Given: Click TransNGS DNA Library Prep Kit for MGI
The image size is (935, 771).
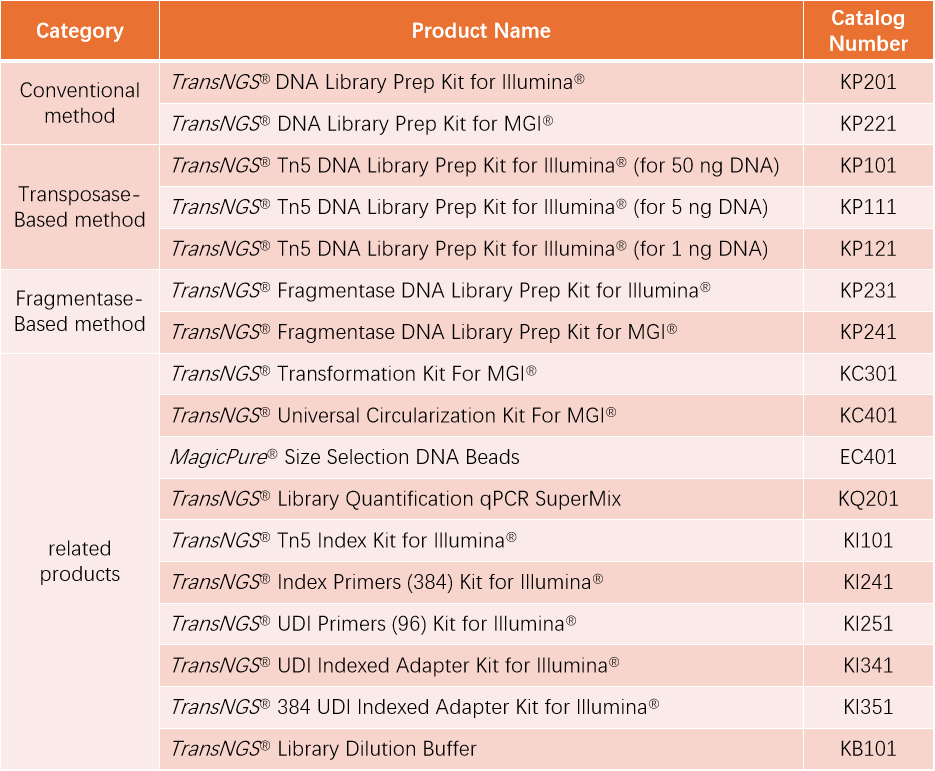Looking at the screenshot, I should pos(363,123).
